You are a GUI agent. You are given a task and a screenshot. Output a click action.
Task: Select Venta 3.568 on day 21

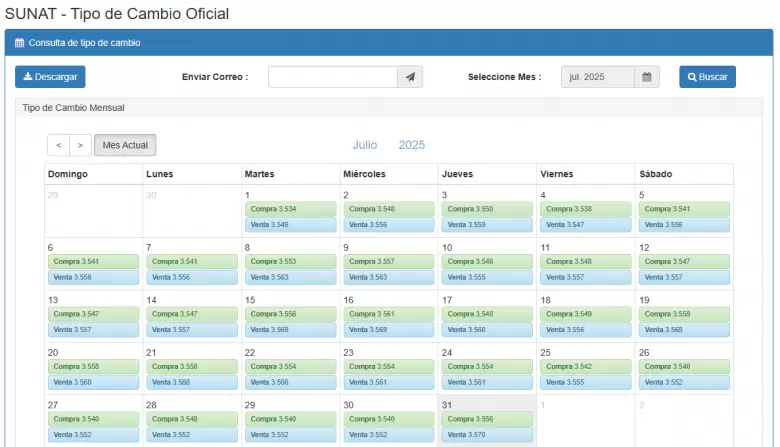tap(192, 382)
